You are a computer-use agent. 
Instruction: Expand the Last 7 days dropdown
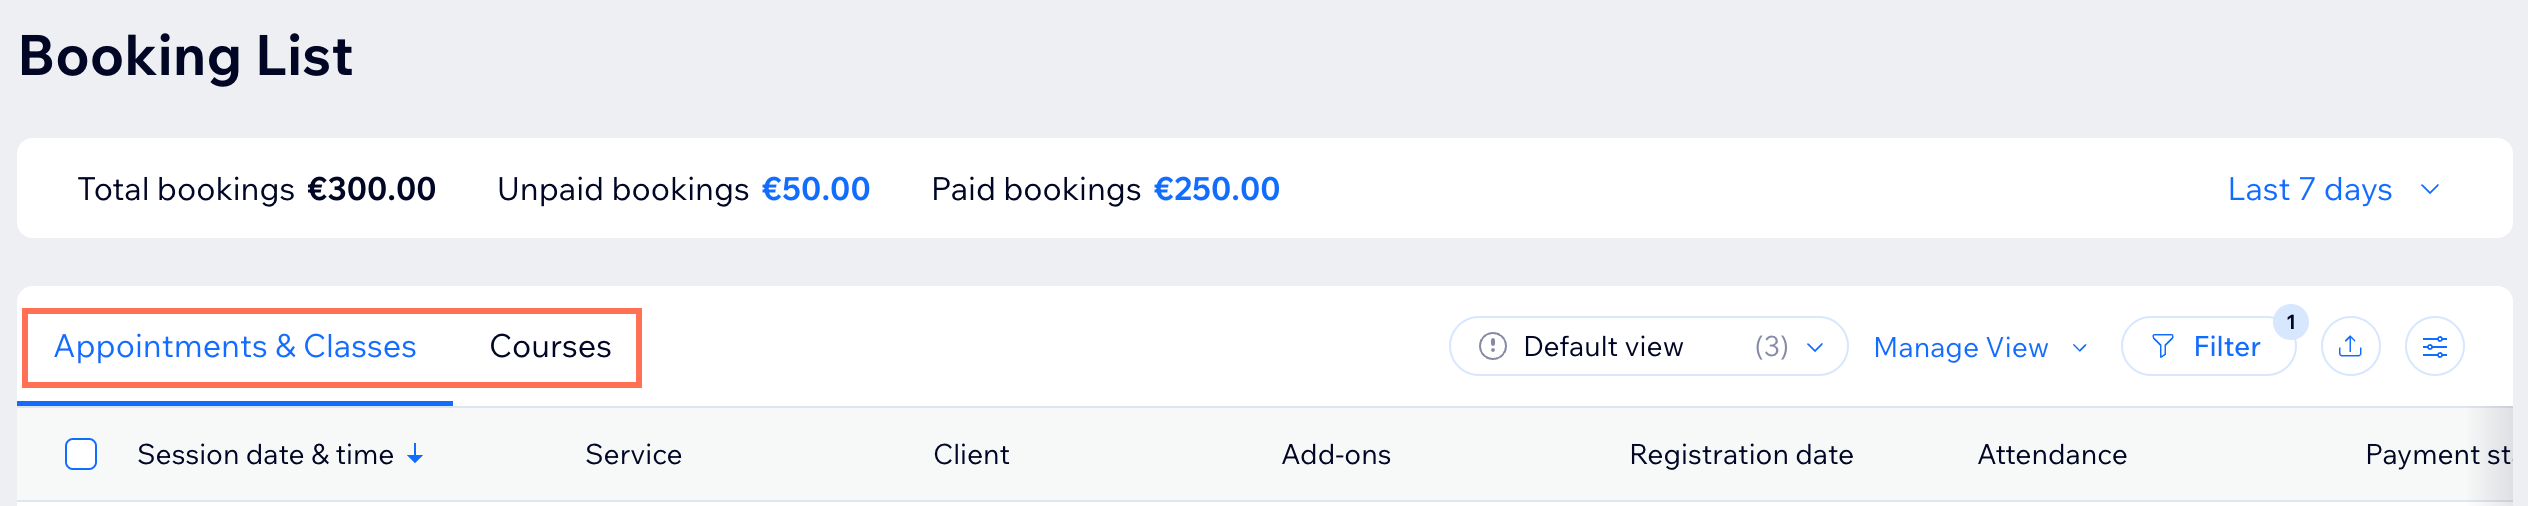click(2335, 189)
